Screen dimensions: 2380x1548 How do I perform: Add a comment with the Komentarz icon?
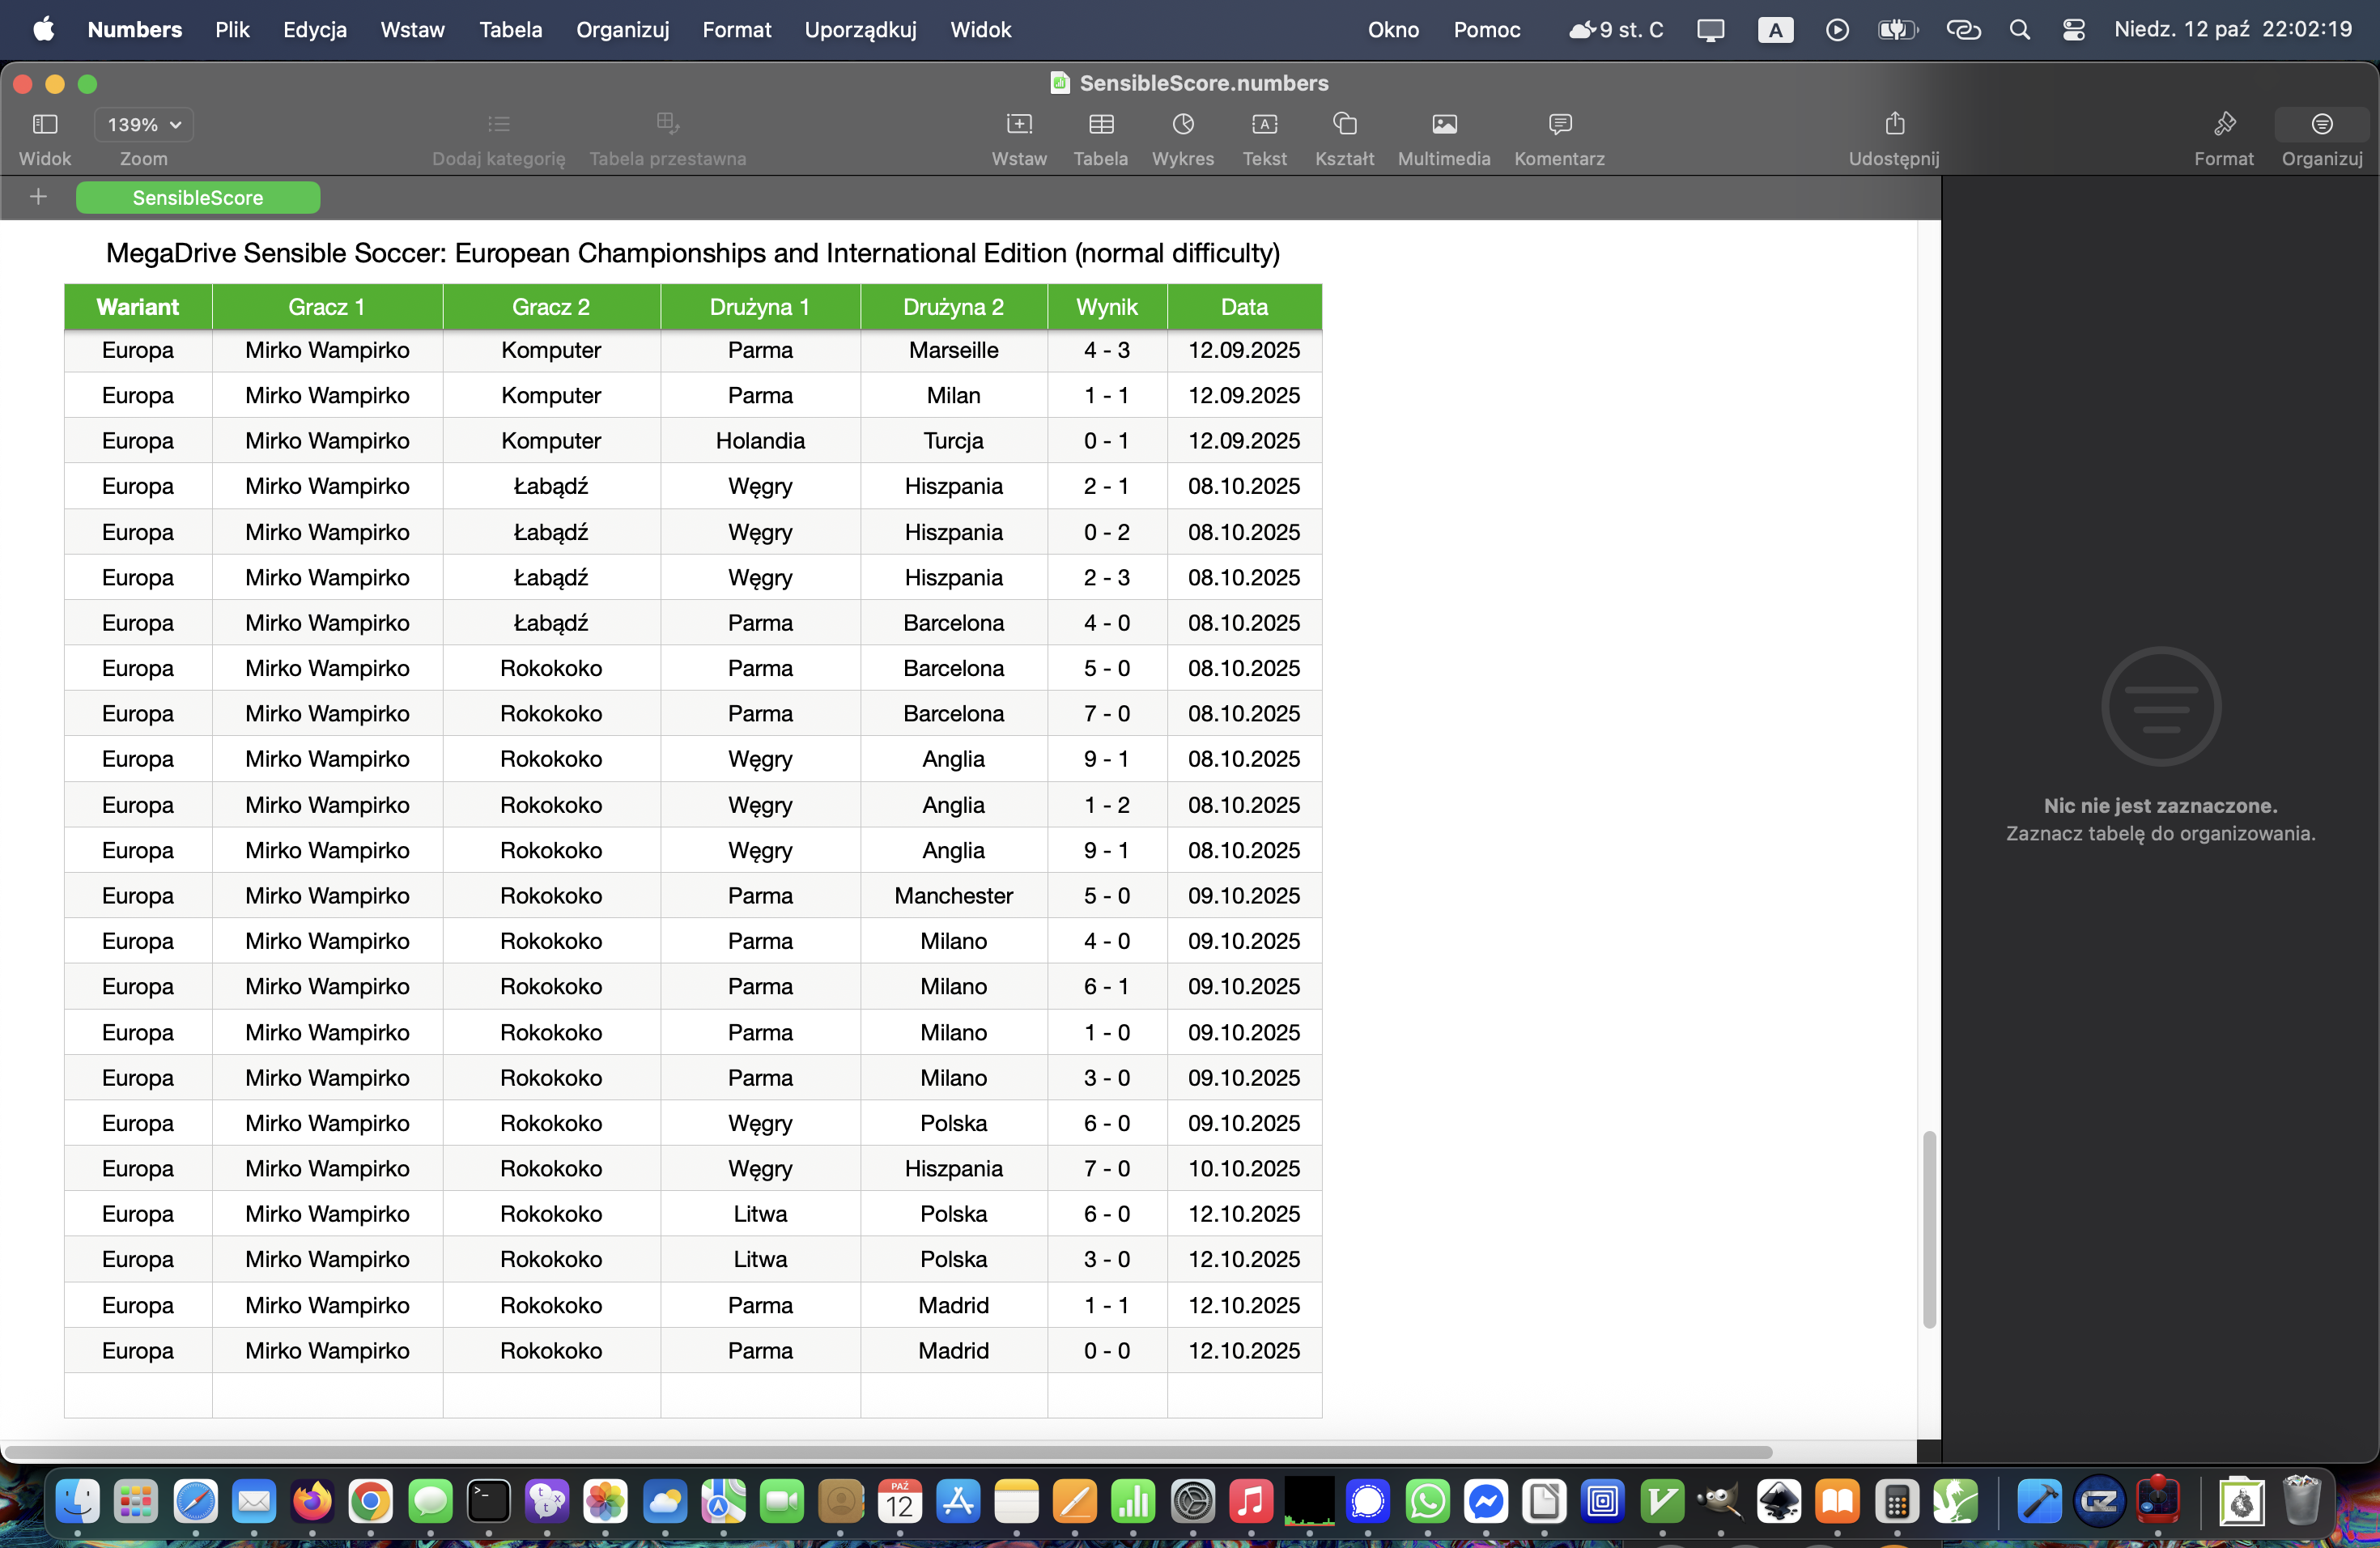(1558, 125)
